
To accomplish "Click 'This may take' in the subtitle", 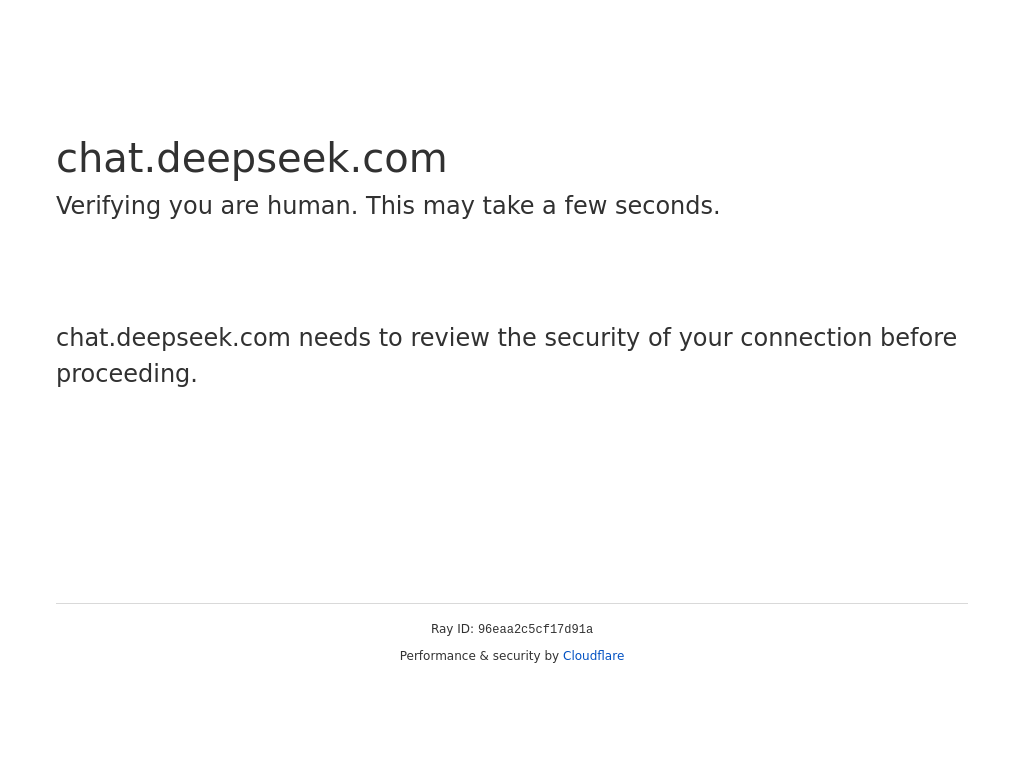I will 449,206.
